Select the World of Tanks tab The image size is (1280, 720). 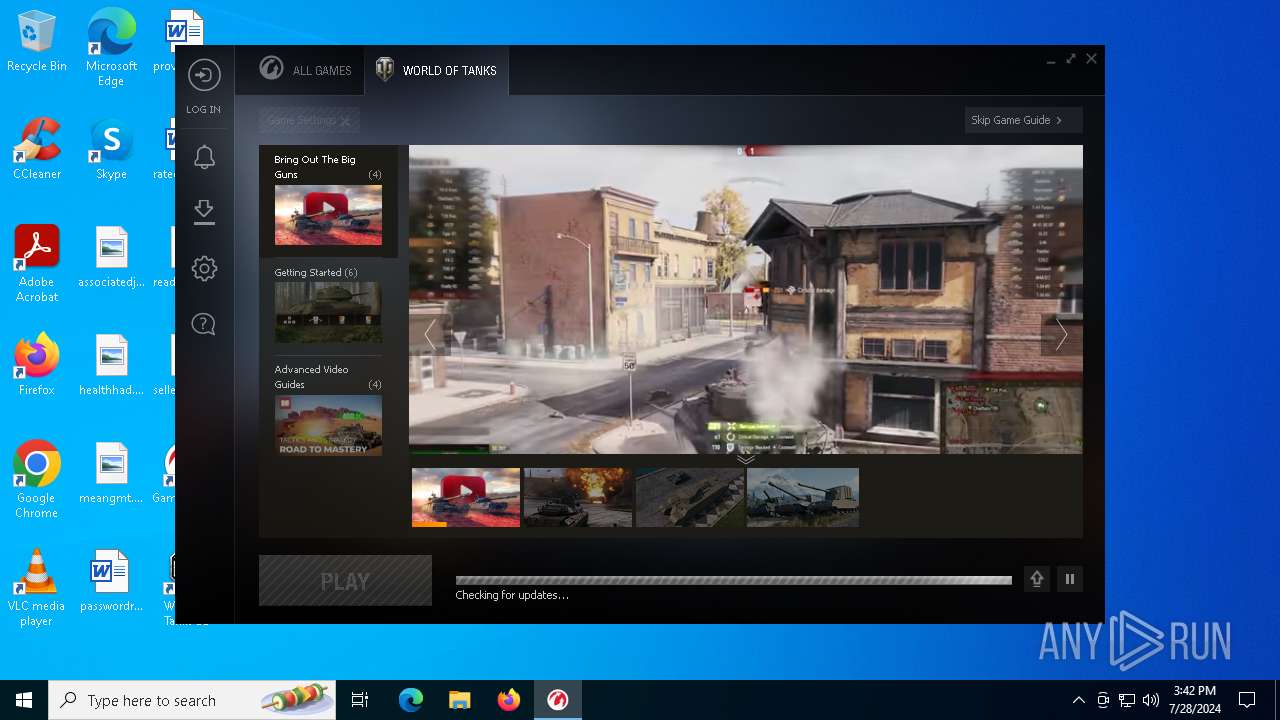pos(436,70)
